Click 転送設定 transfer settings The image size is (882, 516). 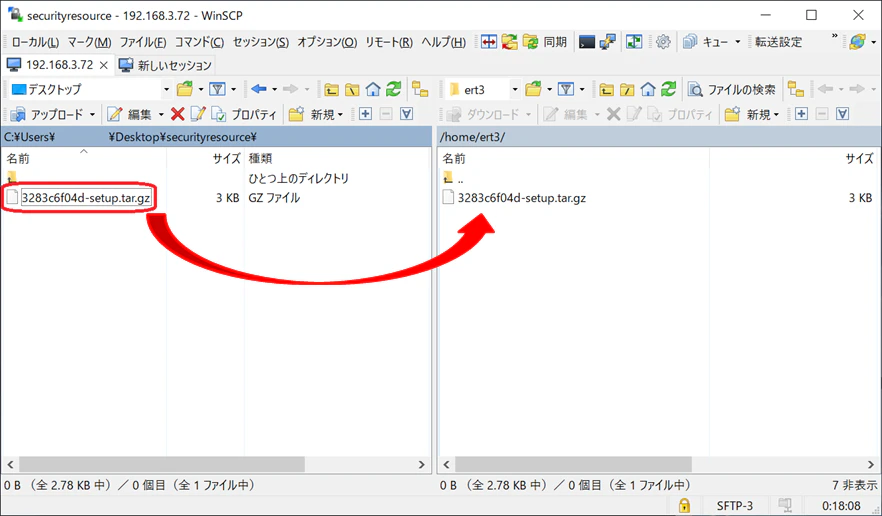point(778,42)
